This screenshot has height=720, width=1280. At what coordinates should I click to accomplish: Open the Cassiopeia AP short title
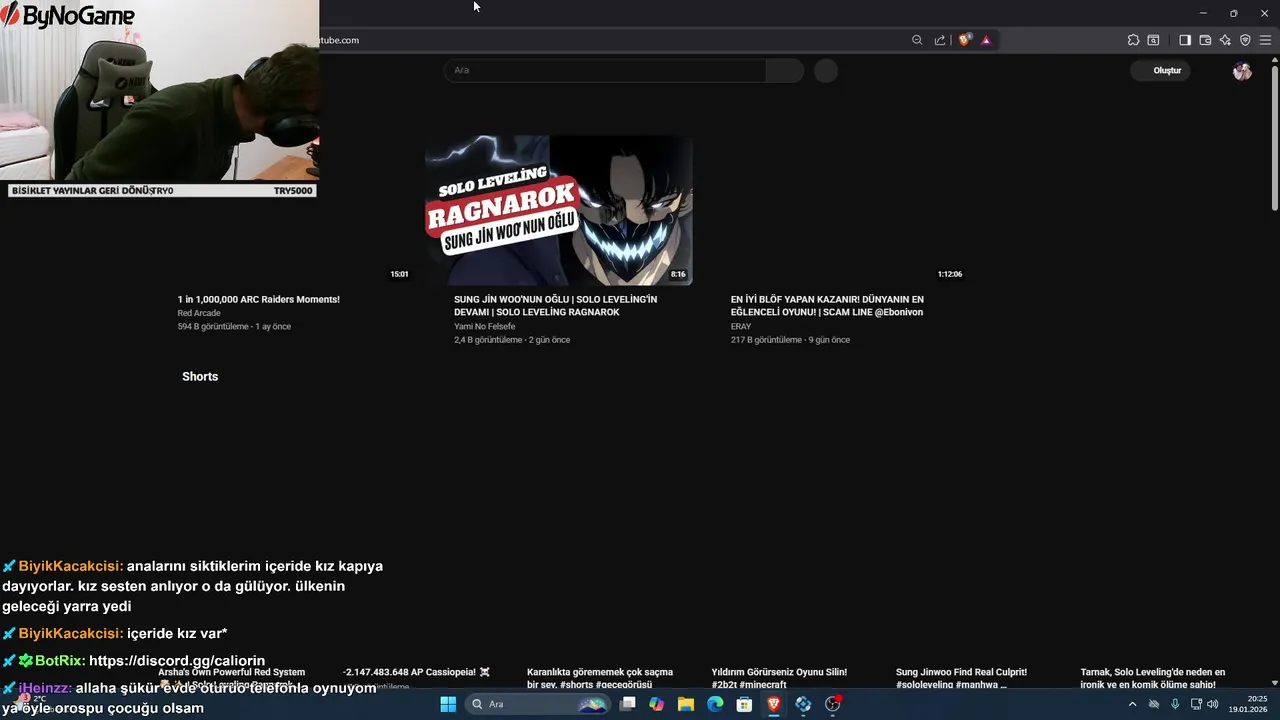tap(417, 672)
